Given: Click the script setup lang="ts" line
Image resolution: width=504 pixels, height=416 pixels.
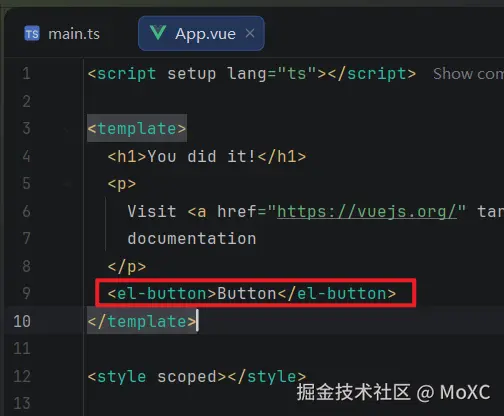Looking at the screenshot, I should tap(252, 74).
